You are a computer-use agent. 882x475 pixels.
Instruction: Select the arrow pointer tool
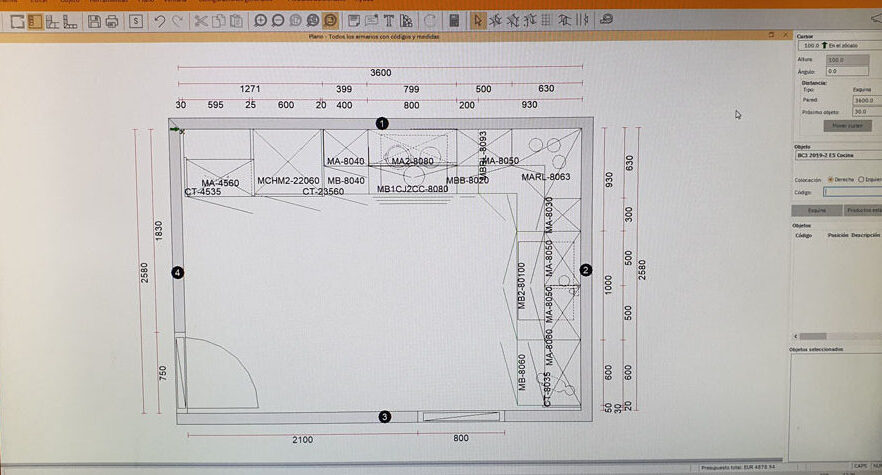point(478,21)
